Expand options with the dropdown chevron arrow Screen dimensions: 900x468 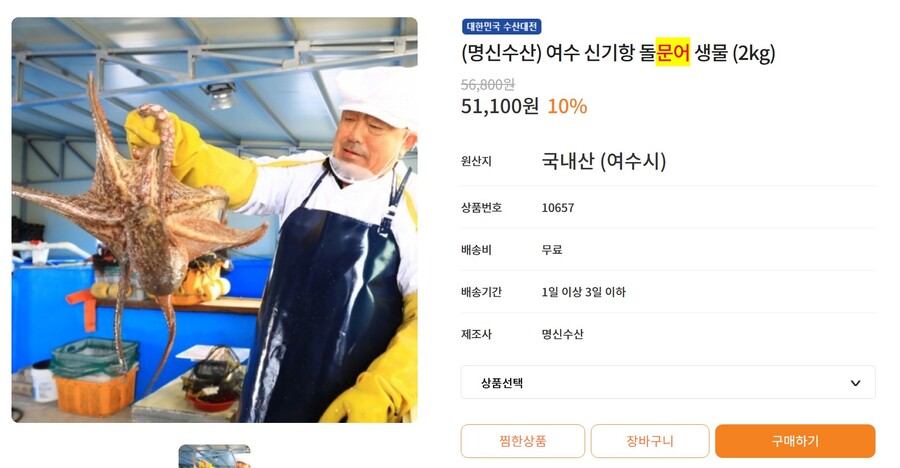click(855, 383)
